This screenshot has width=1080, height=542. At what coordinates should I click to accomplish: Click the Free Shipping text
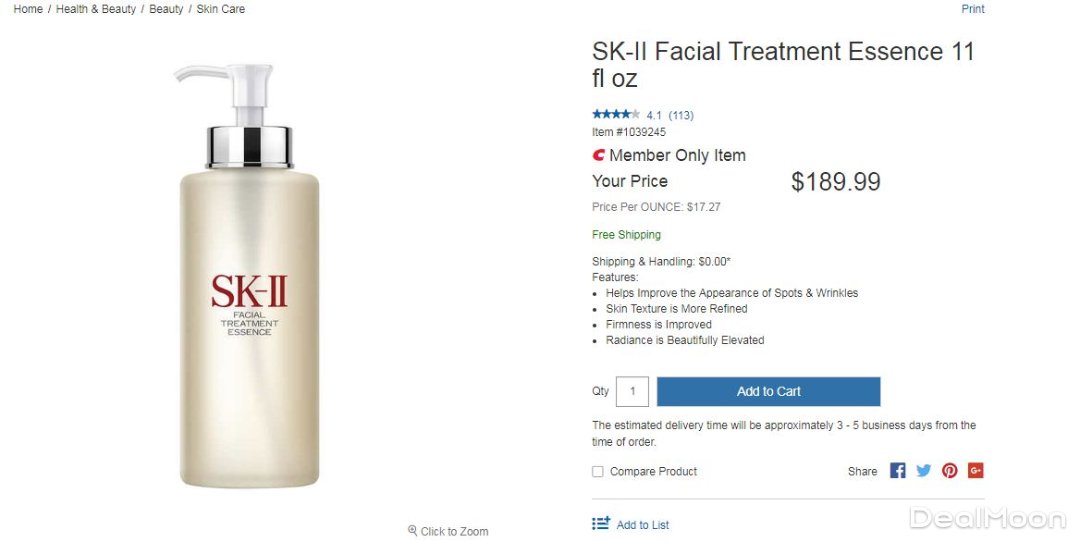click(x=626, y=235)
